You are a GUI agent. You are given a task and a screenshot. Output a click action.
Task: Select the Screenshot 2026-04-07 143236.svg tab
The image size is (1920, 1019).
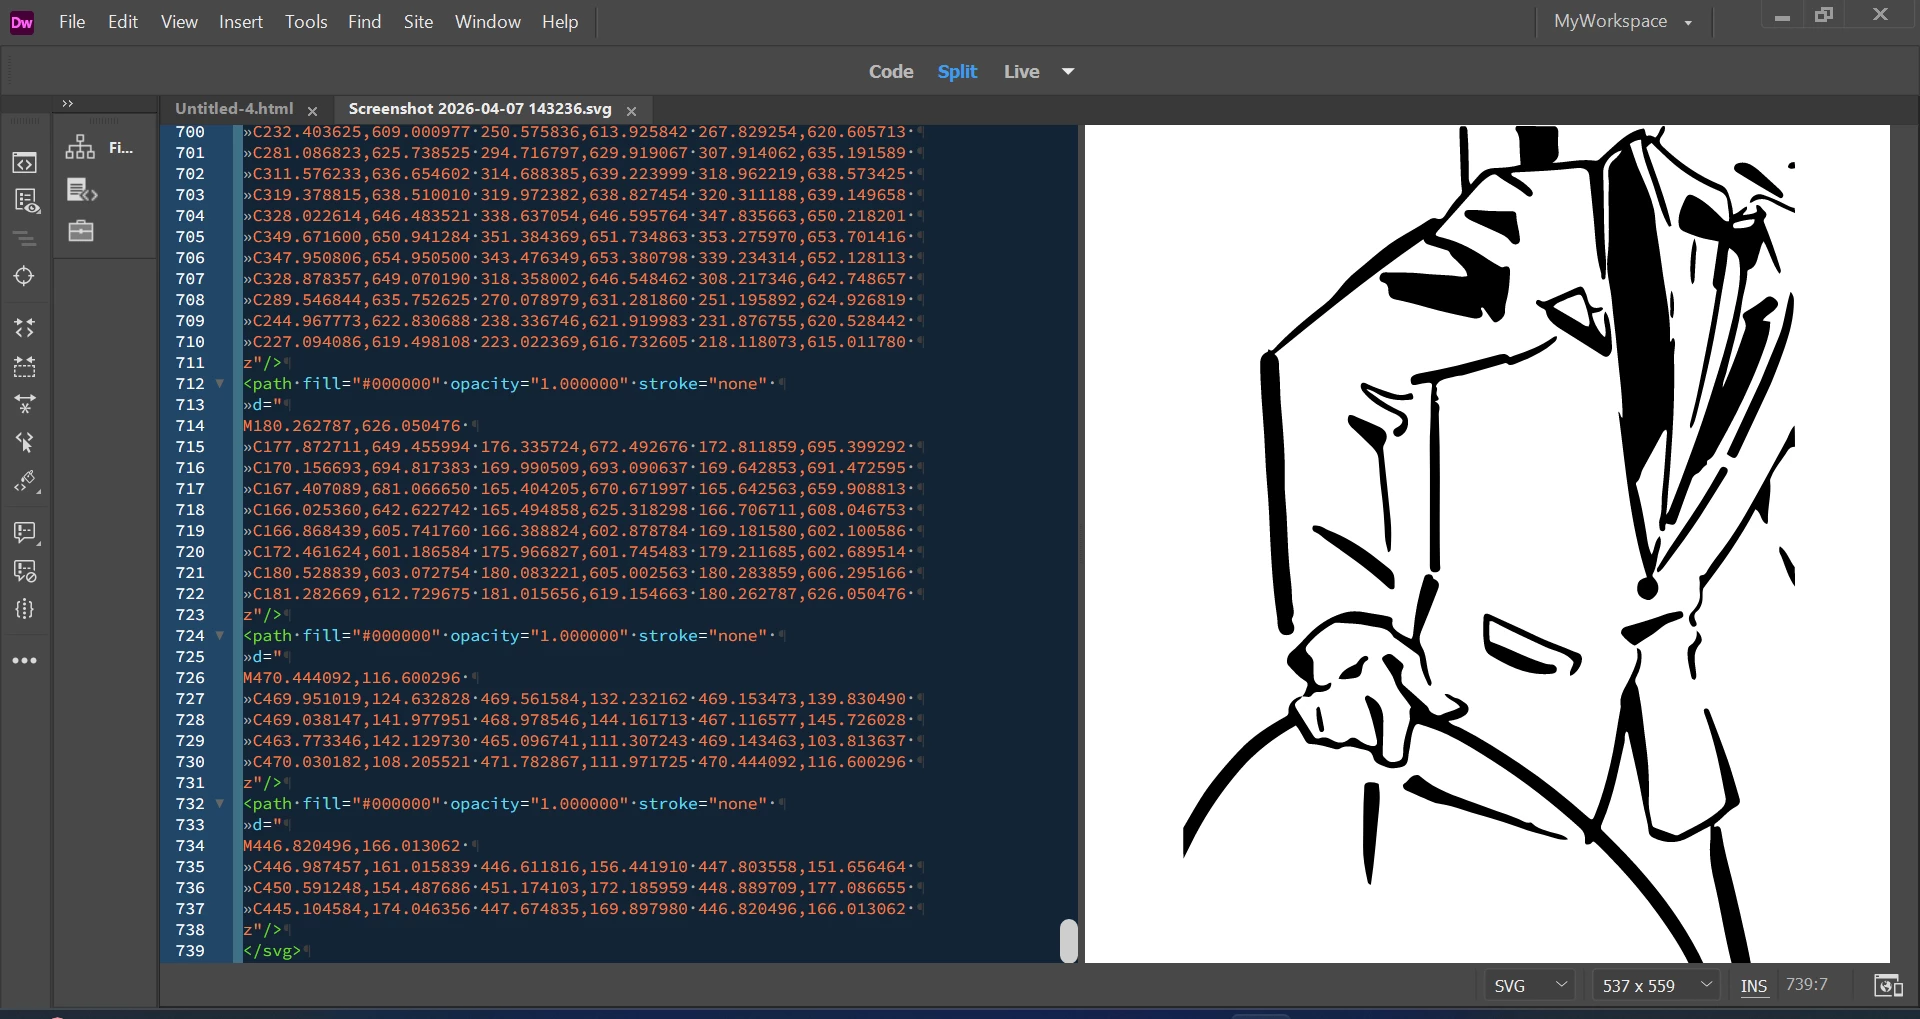480,109
